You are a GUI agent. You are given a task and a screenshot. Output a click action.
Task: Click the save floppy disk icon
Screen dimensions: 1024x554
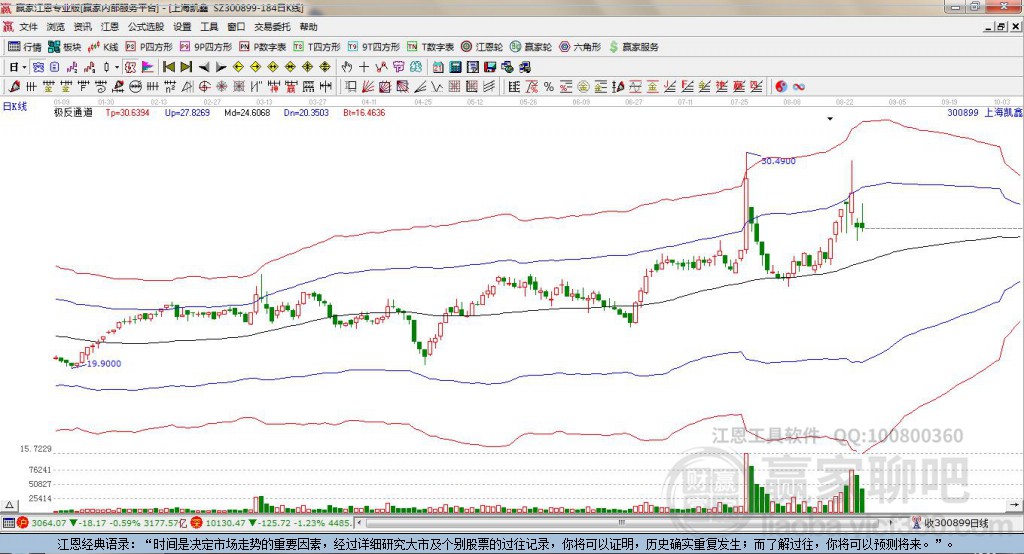point(490,67)
